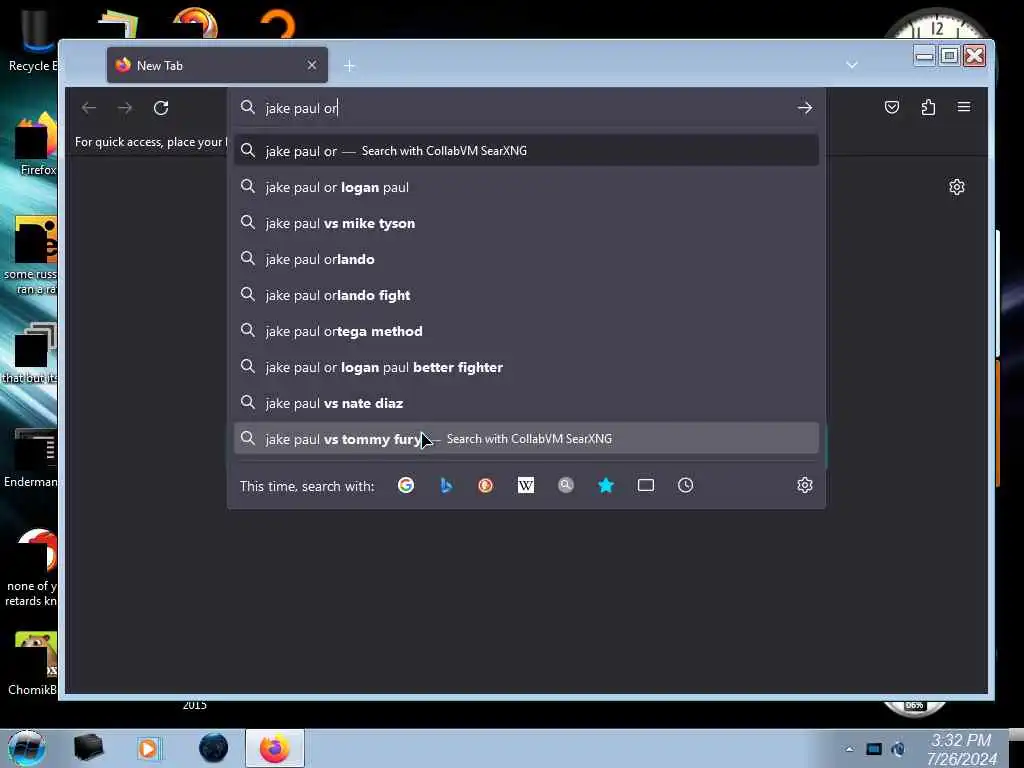Open the Firefox hamburger application menu
1024x768 pixels.
pyautogui.click(x=964, y=107)
